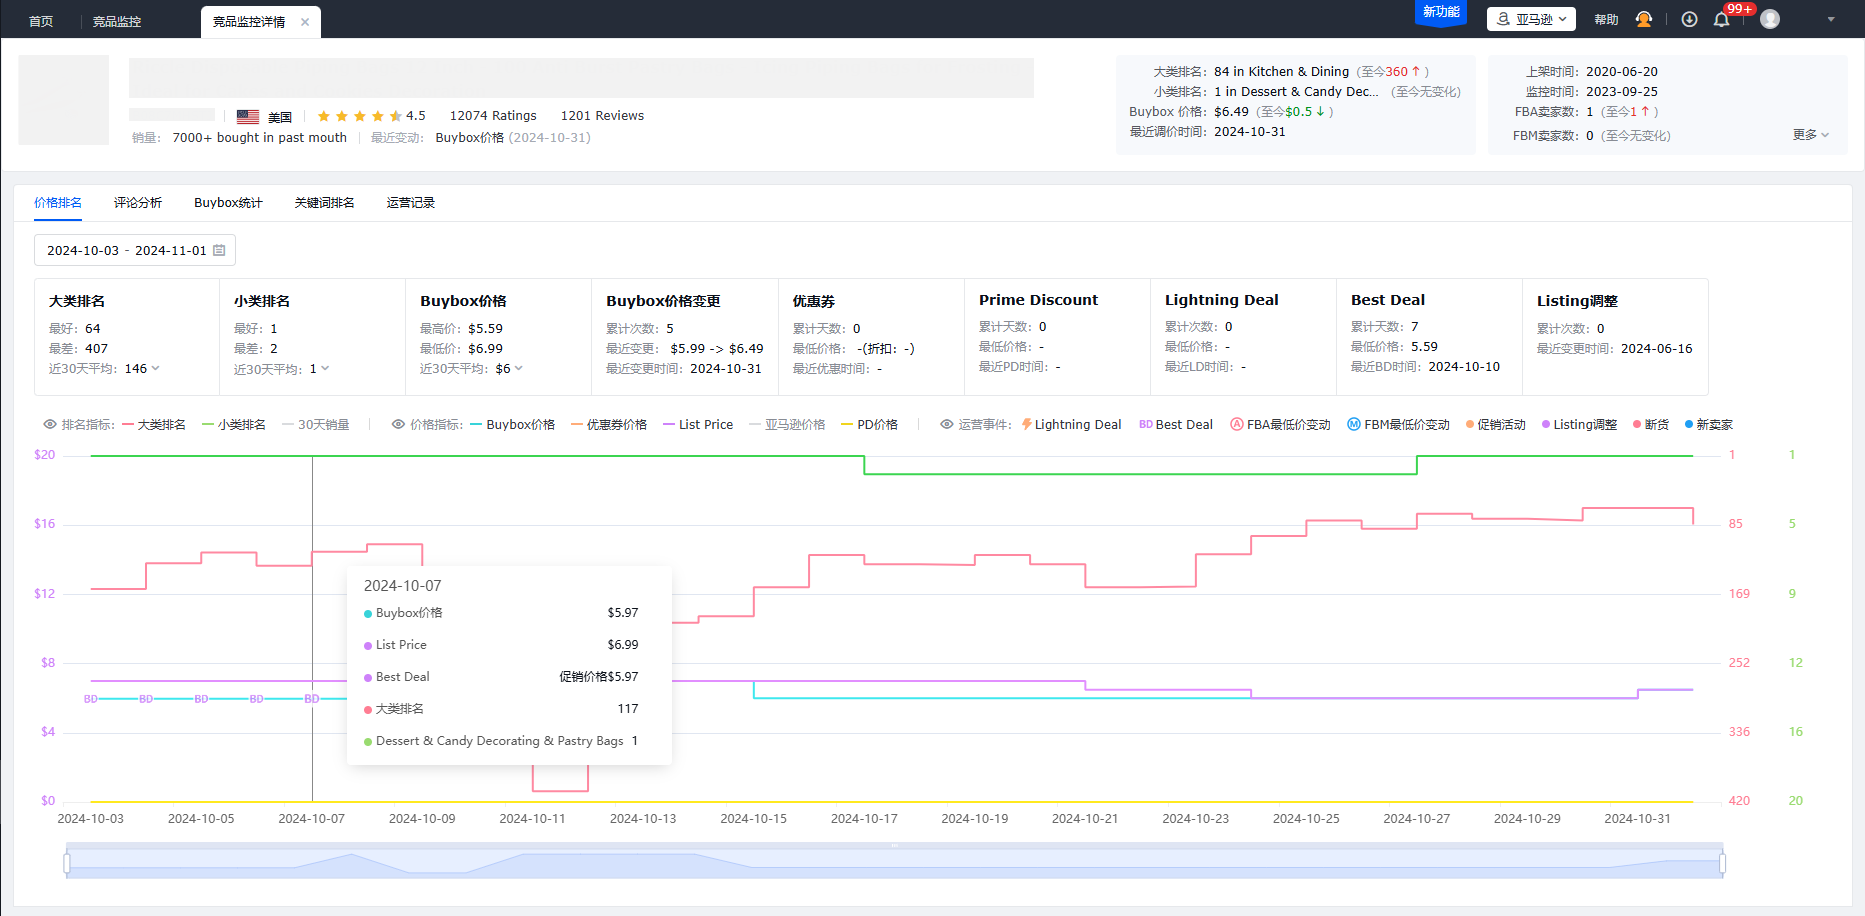Viewport: 1865px width, 916px height.
Task: Toggle 30天销量 series in legend
Action: 316,424
